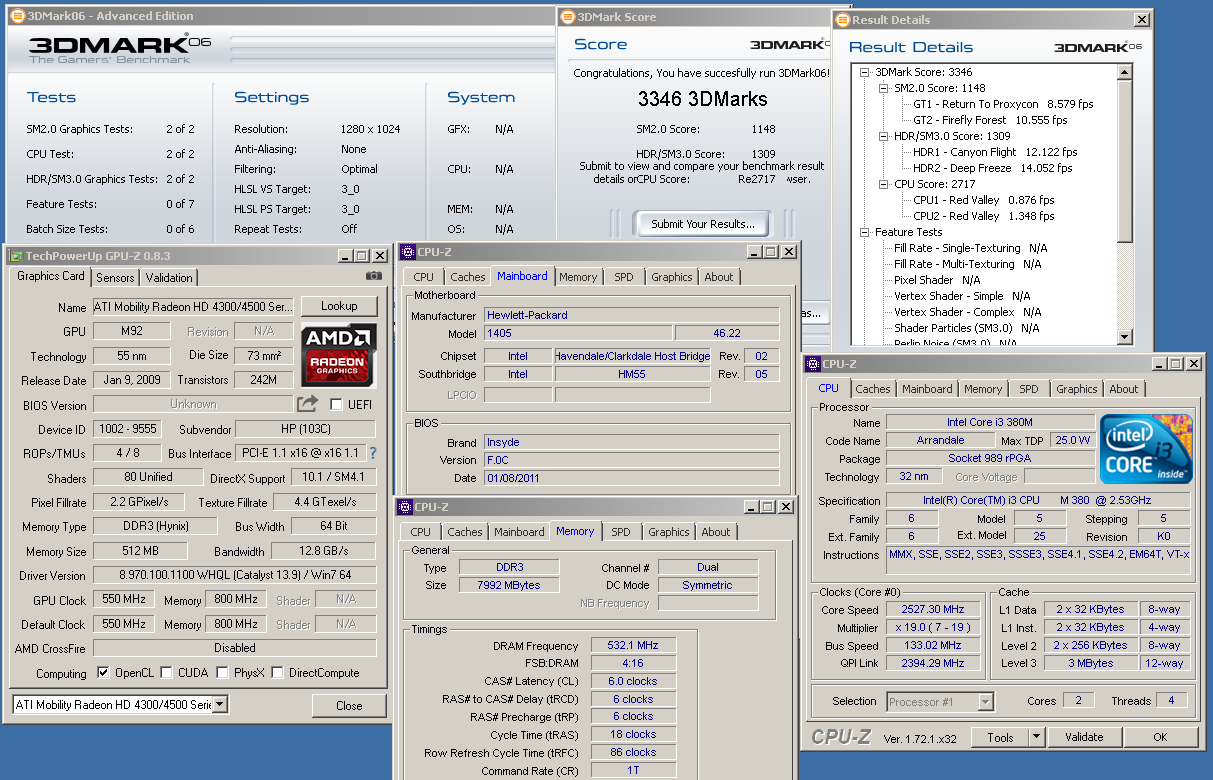Image resolution: width=1213 pixels, height=780 pixels.
Task: Switch to the Validation tab in GPU-Z
Action: 168,278
